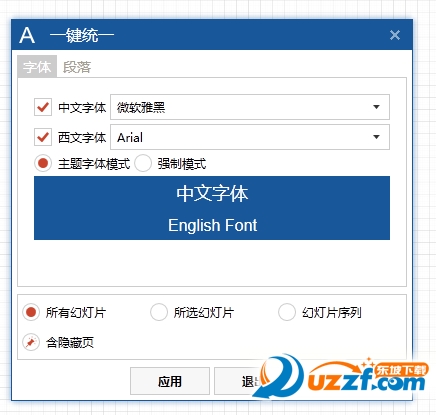The width and height of the screenshot is (436, 415).
Task: Select 所有幻灯片 radio option
Action: coord(31,312)
